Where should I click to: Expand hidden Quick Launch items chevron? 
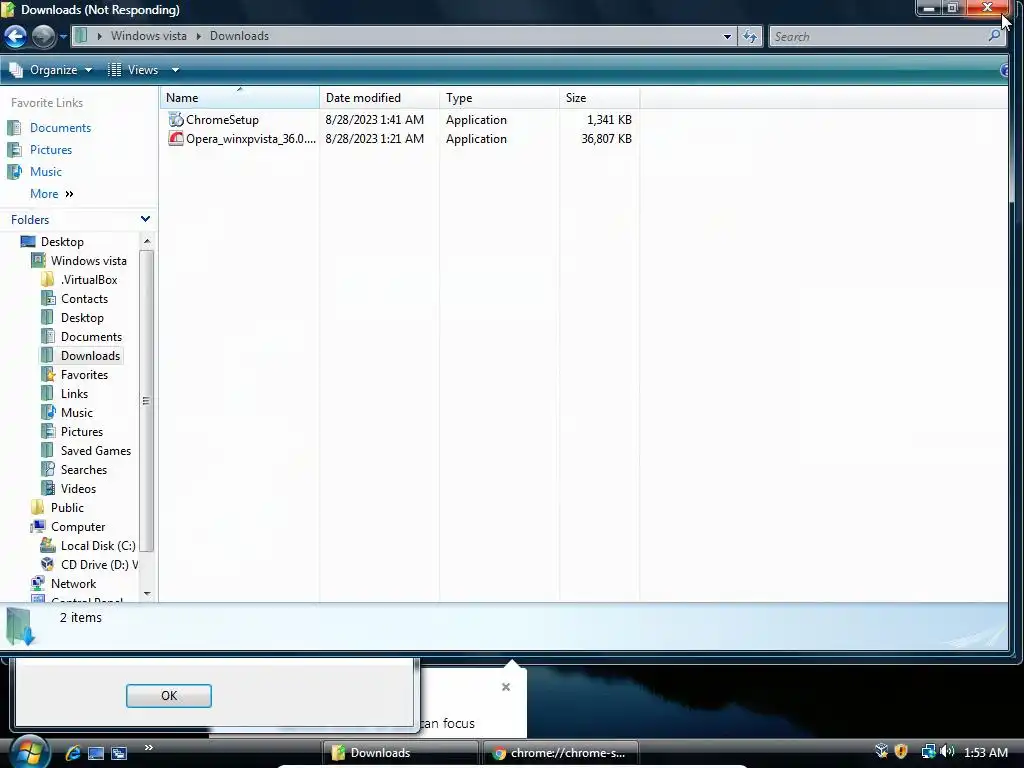pyautogui.click(x=148, y=747)
